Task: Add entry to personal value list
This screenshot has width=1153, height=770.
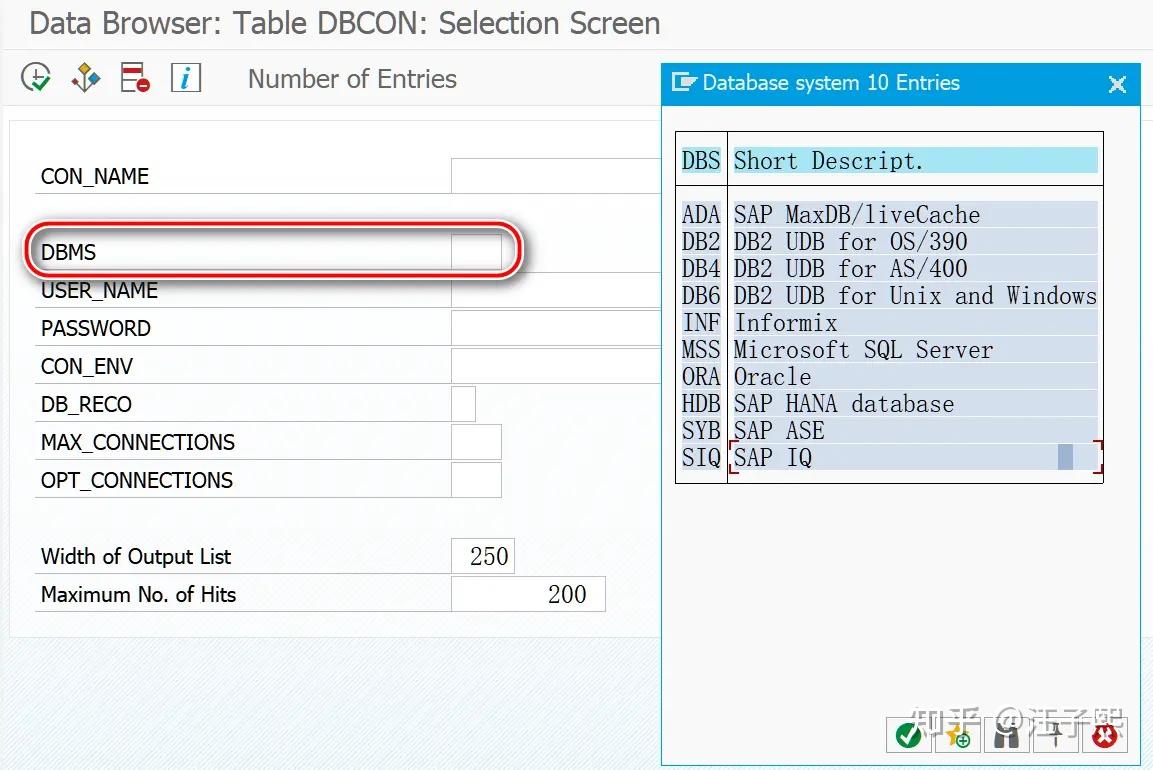Action: tap(957, 735)
